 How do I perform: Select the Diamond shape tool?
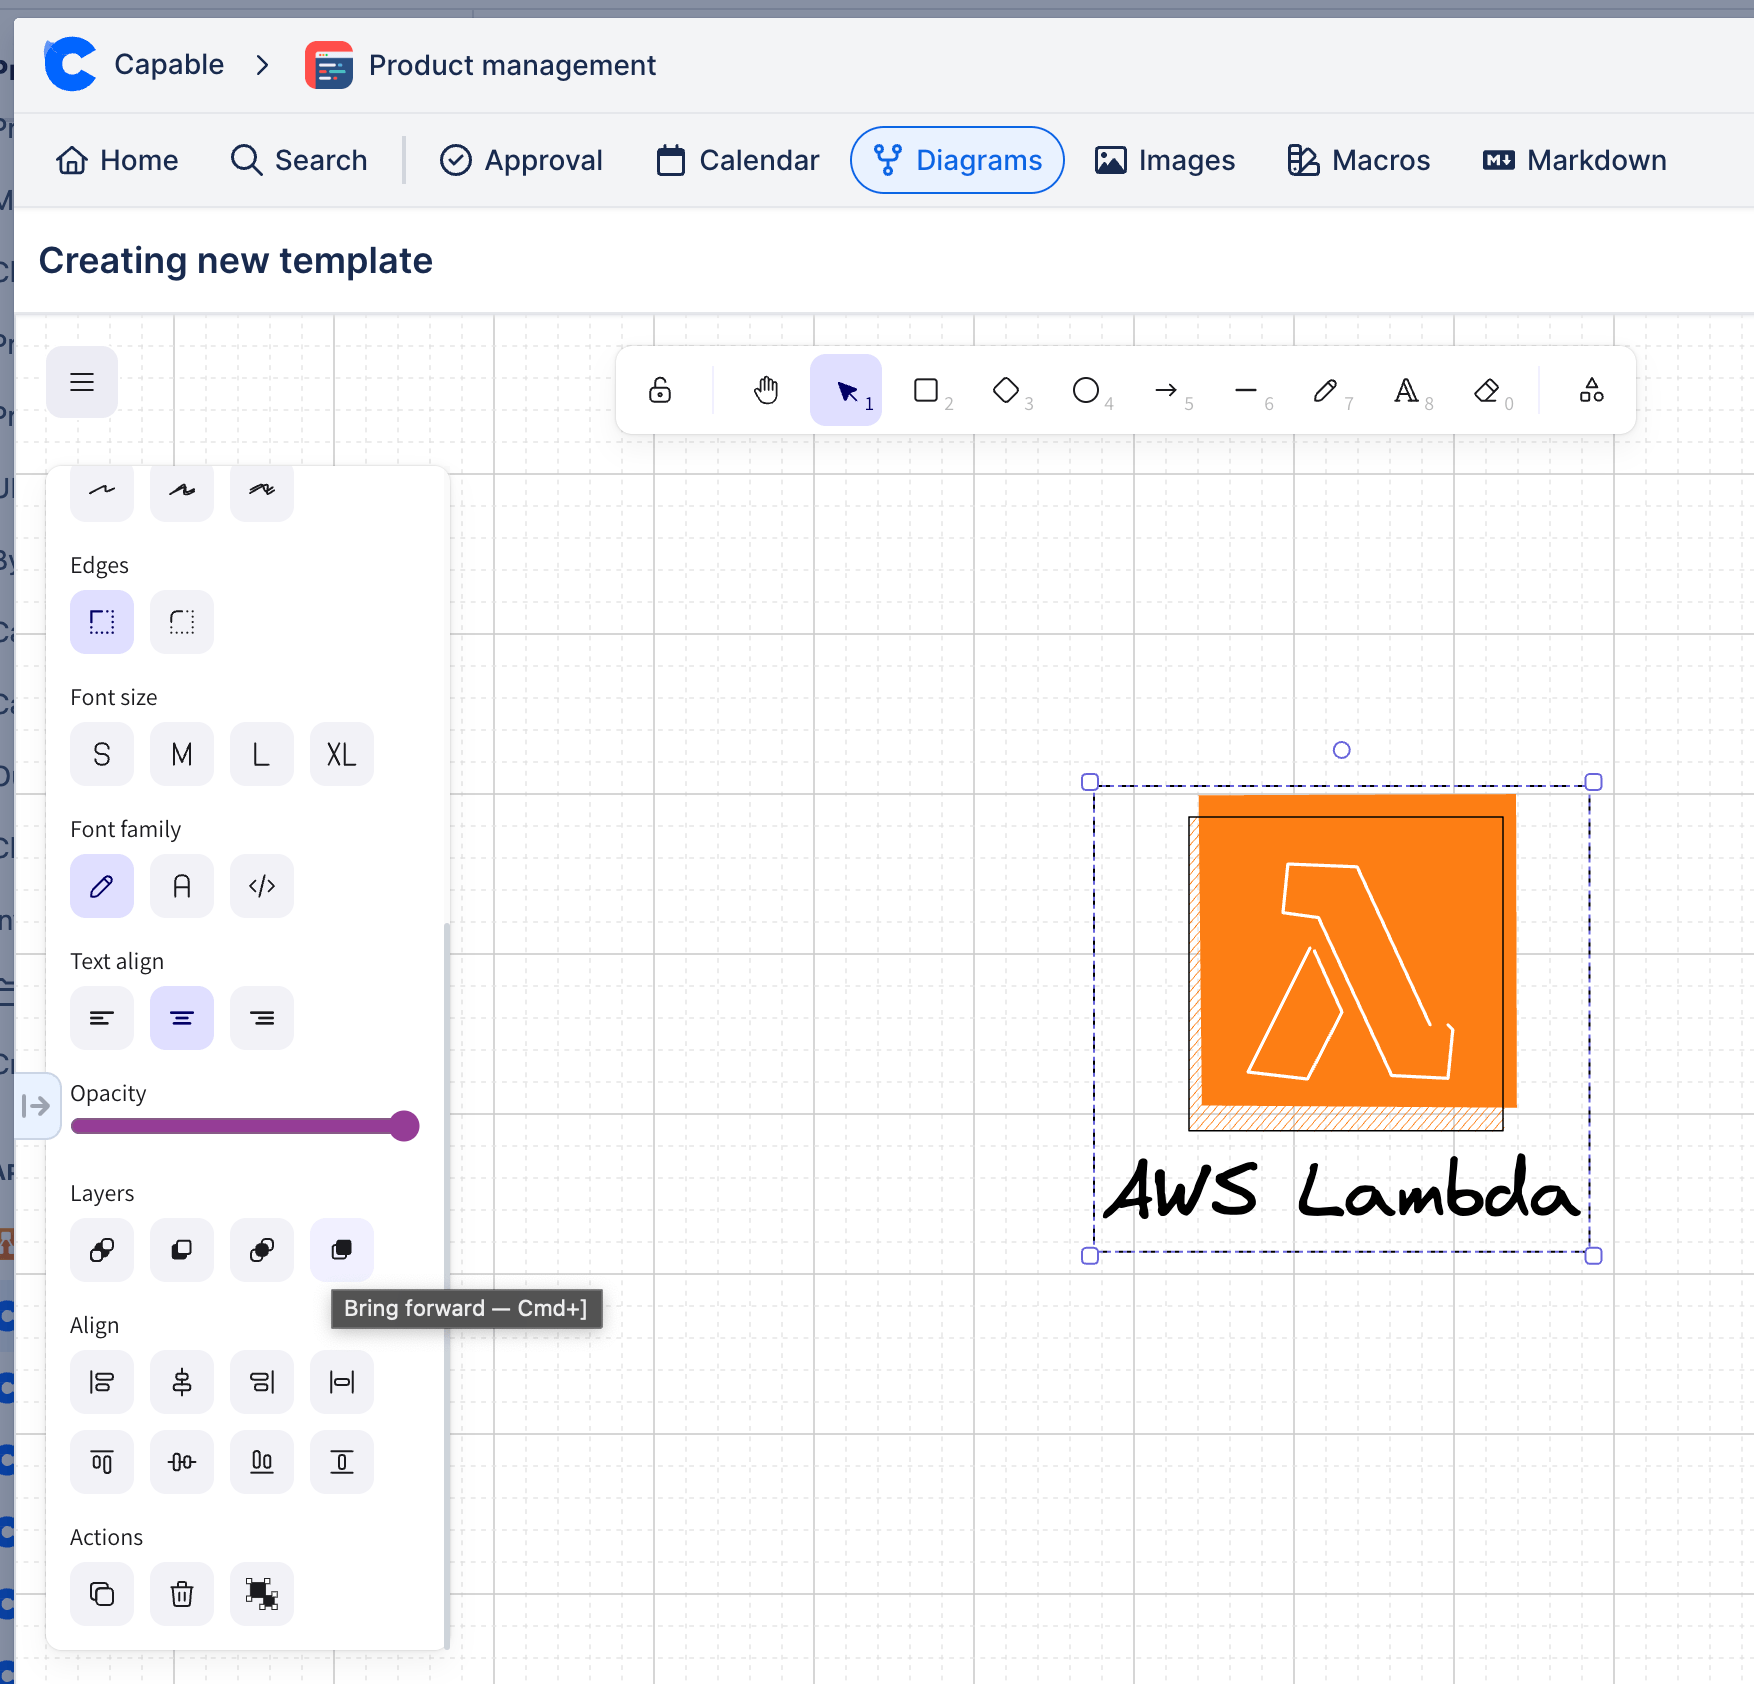[1006, 390]
